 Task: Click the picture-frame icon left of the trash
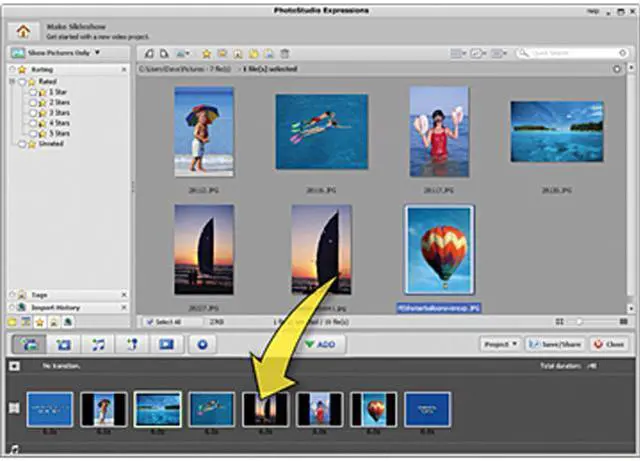269,53
